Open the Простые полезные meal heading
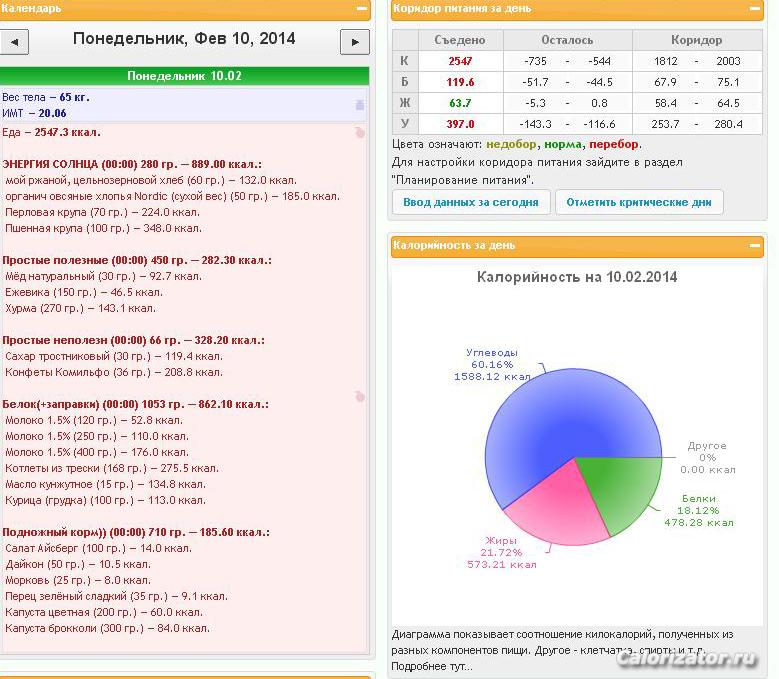The image size is (779, 679). tap(137, 260)
